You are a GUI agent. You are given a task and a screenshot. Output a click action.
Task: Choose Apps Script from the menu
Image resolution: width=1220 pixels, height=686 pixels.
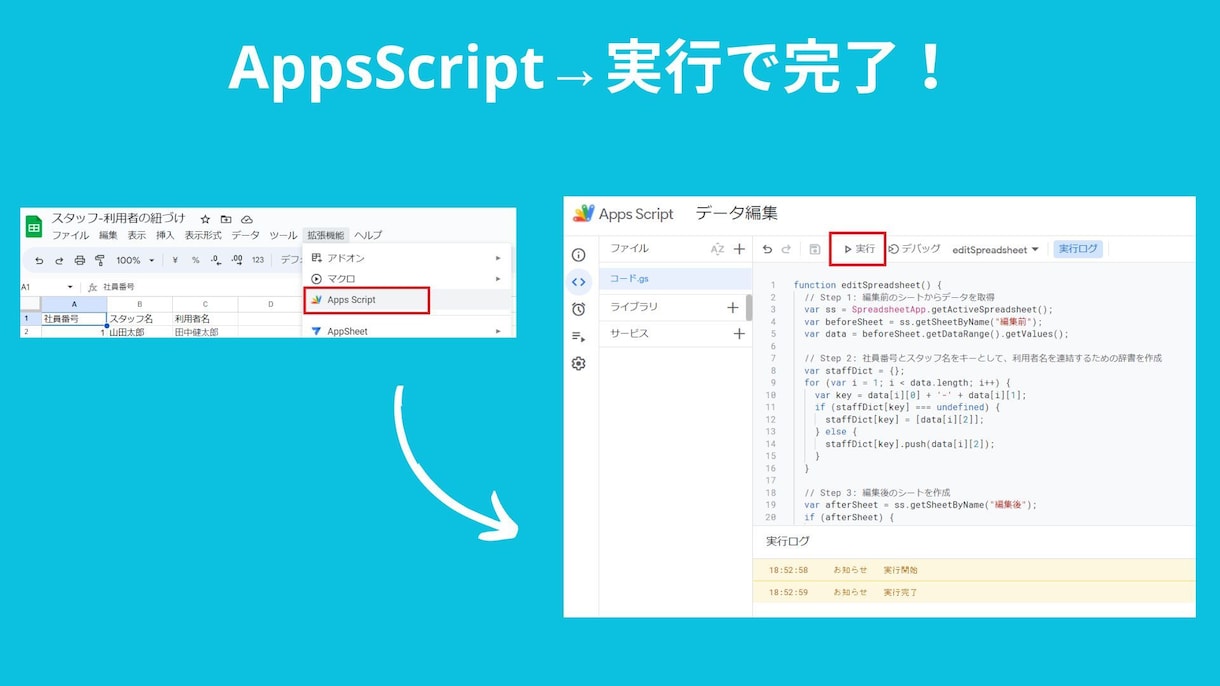coord(366,300)
